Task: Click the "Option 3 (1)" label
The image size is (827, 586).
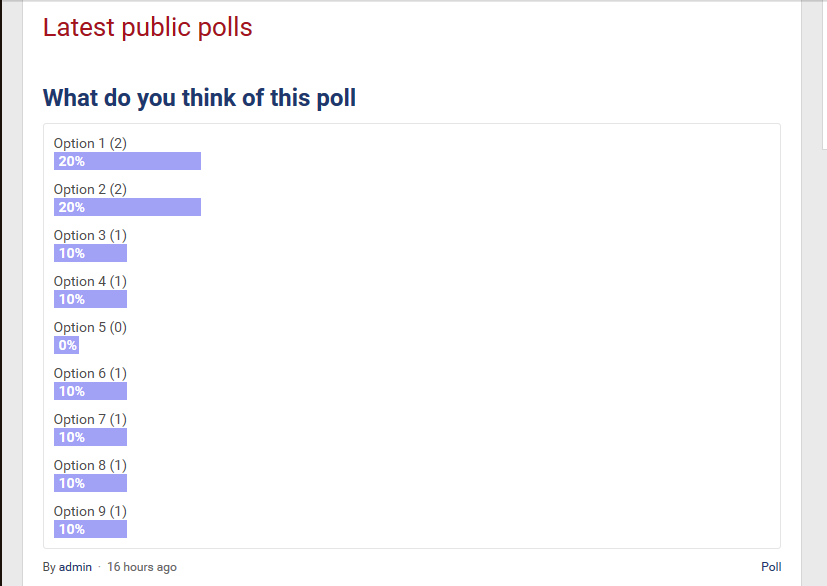Action: pos(90,235)
